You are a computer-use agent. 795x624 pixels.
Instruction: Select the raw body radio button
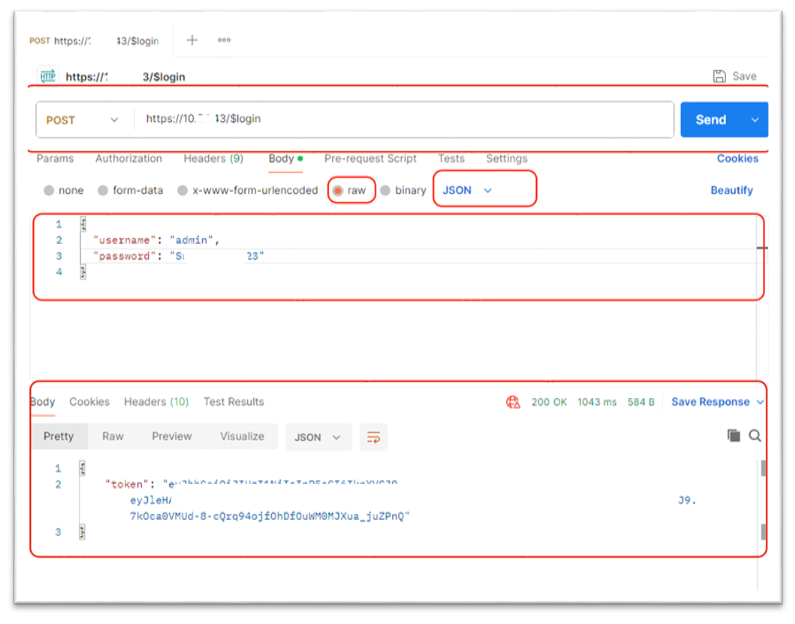338,190
